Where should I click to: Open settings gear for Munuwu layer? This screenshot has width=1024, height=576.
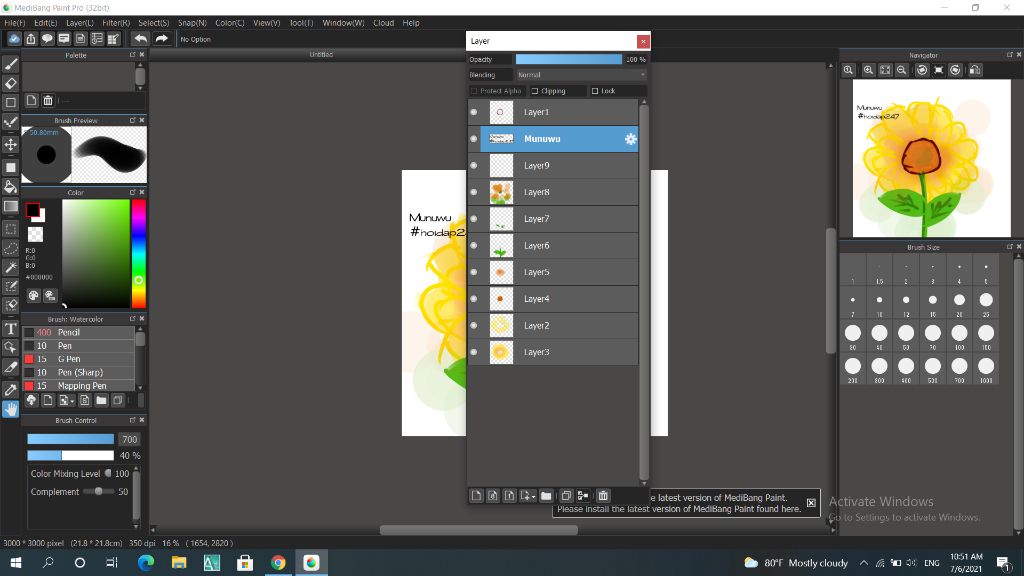pos(630,139)
